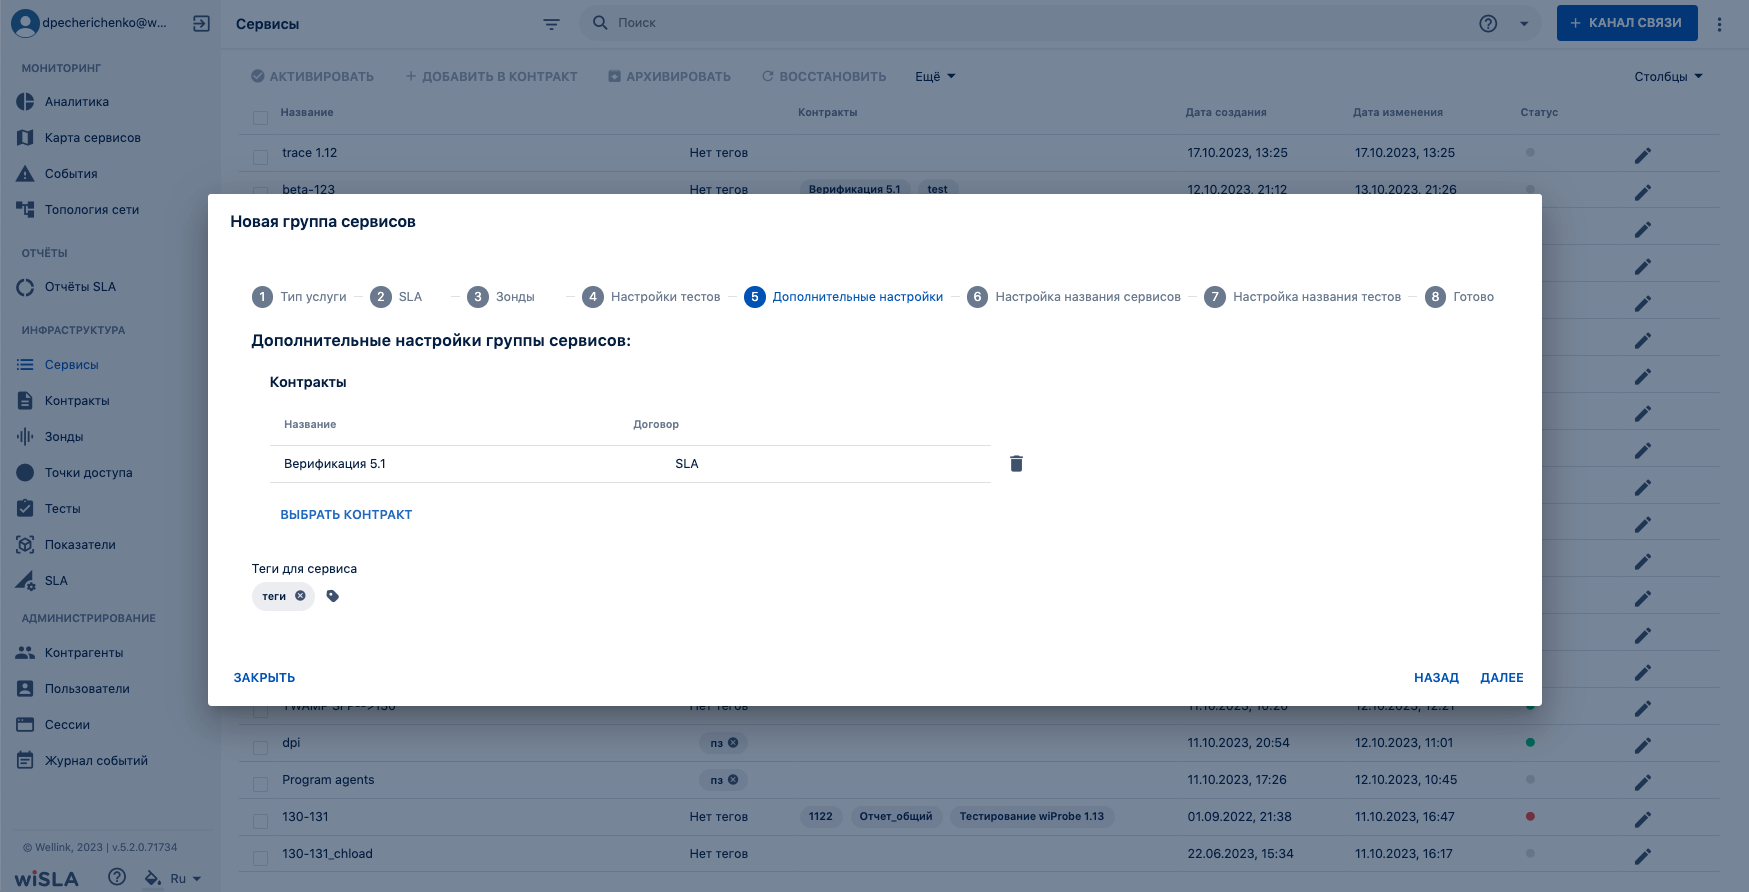Image resolution: width=1749 pixels, height=892 pixels.
Task: Open Пользователи administration page
Action: point(87,689)
